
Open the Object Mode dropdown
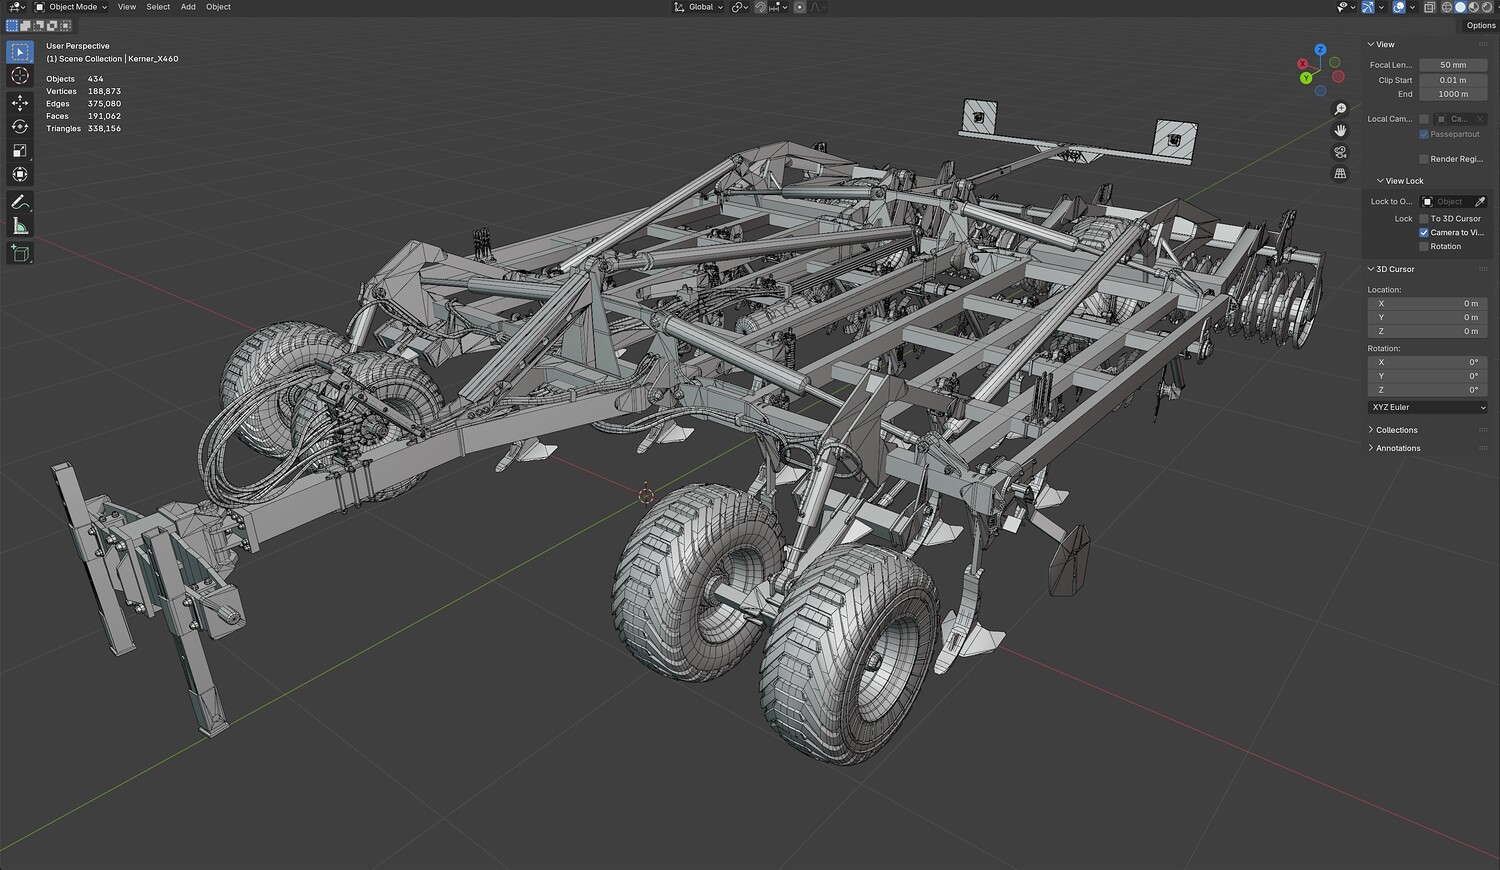(x=71, y=7)
